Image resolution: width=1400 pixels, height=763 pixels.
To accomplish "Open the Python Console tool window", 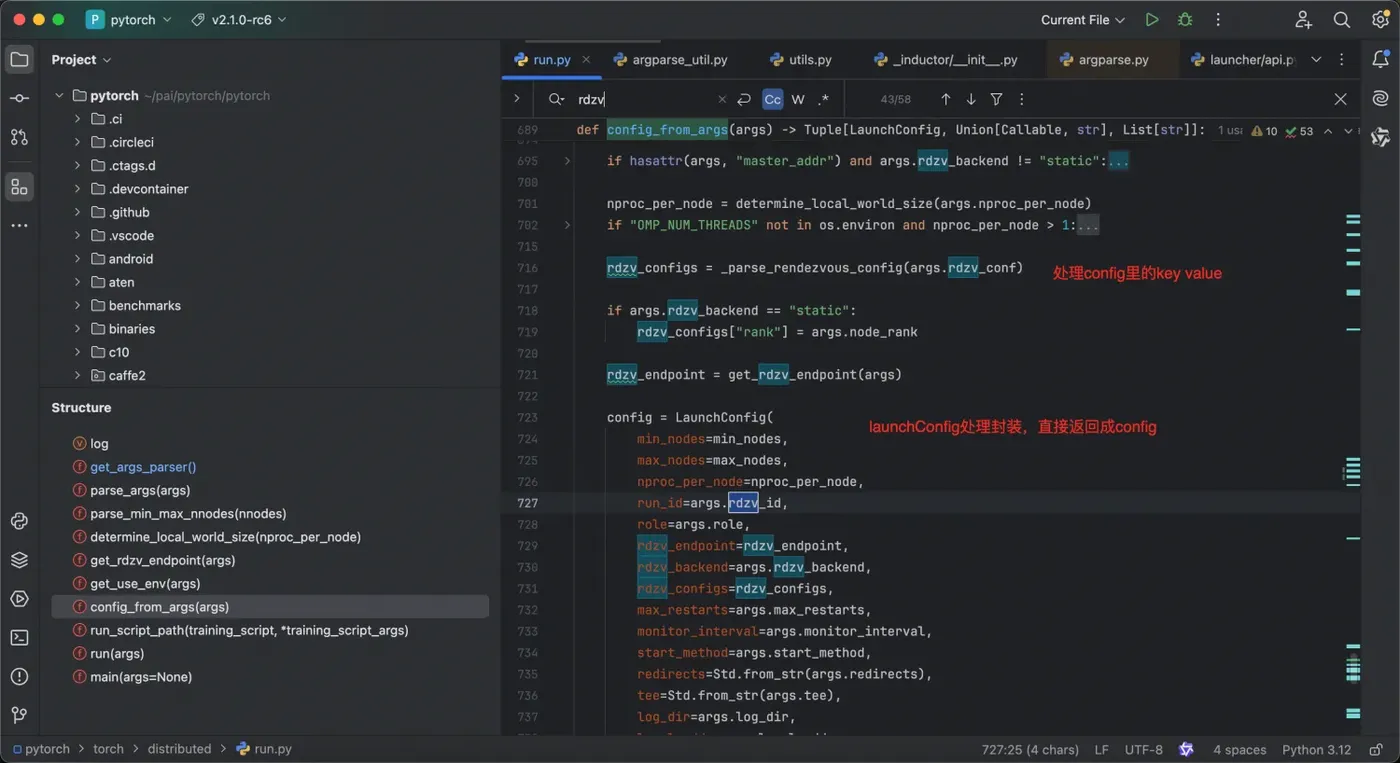I will [19, 521].
